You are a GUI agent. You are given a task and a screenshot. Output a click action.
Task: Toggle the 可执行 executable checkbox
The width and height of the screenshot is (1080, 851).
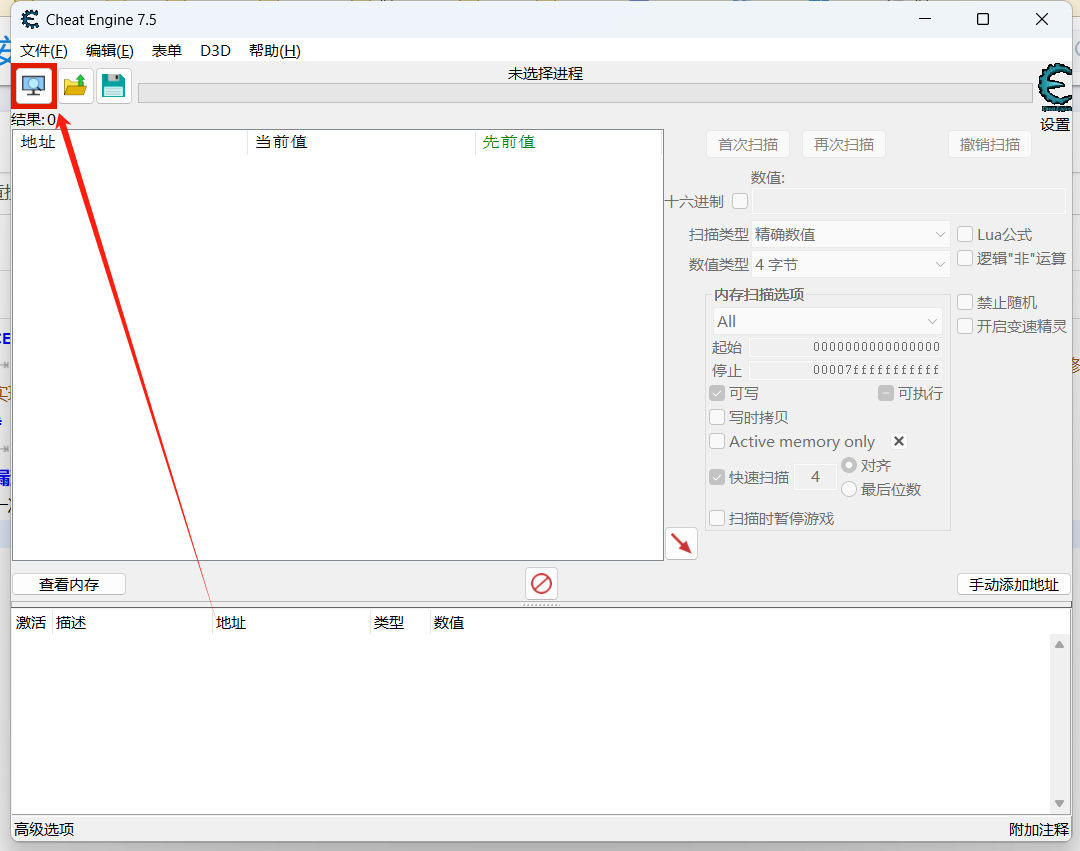tap(886, 393)
